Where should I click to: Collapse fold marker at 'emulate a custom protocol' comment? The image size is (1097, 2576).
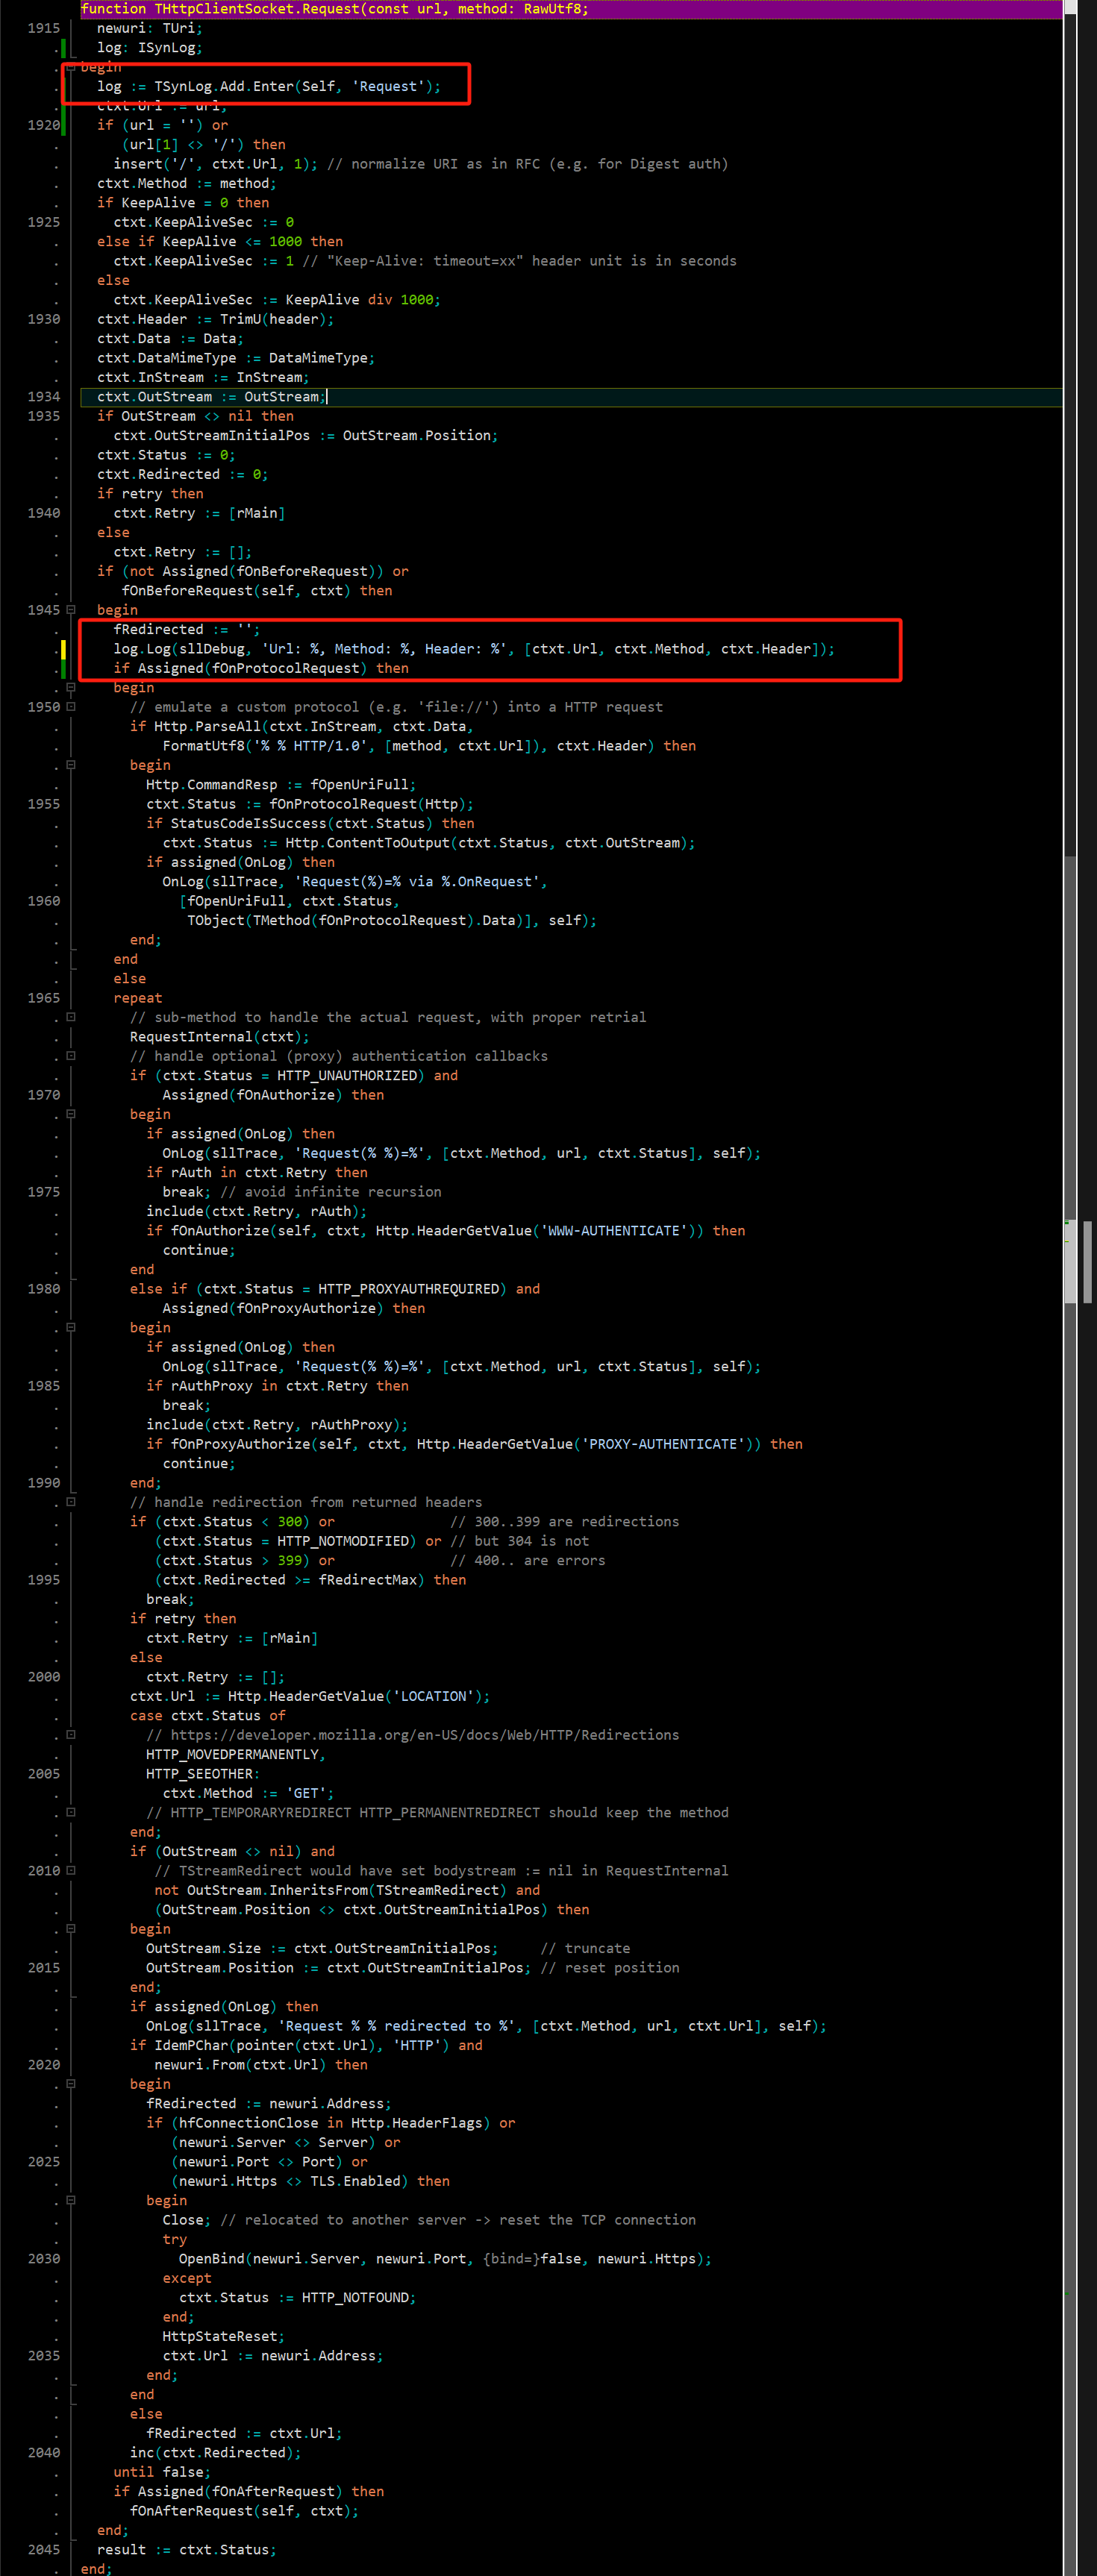pos(71,707)
